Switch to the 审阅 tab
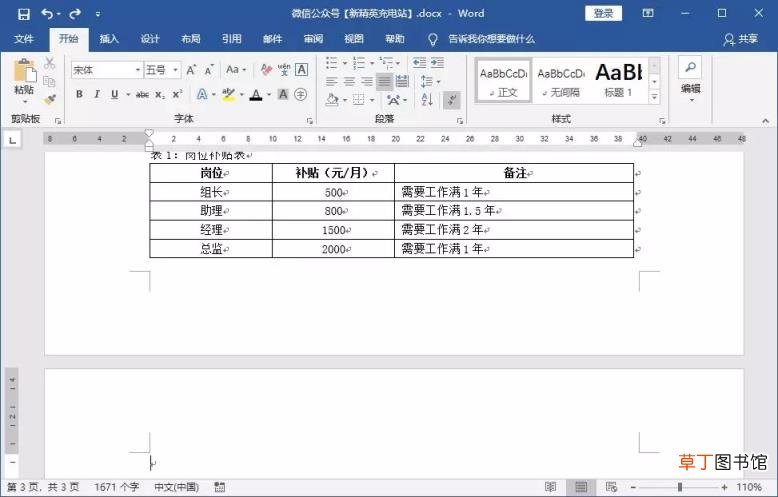The width and height of the screenshot is (778, 497). [x=313, y=39]
